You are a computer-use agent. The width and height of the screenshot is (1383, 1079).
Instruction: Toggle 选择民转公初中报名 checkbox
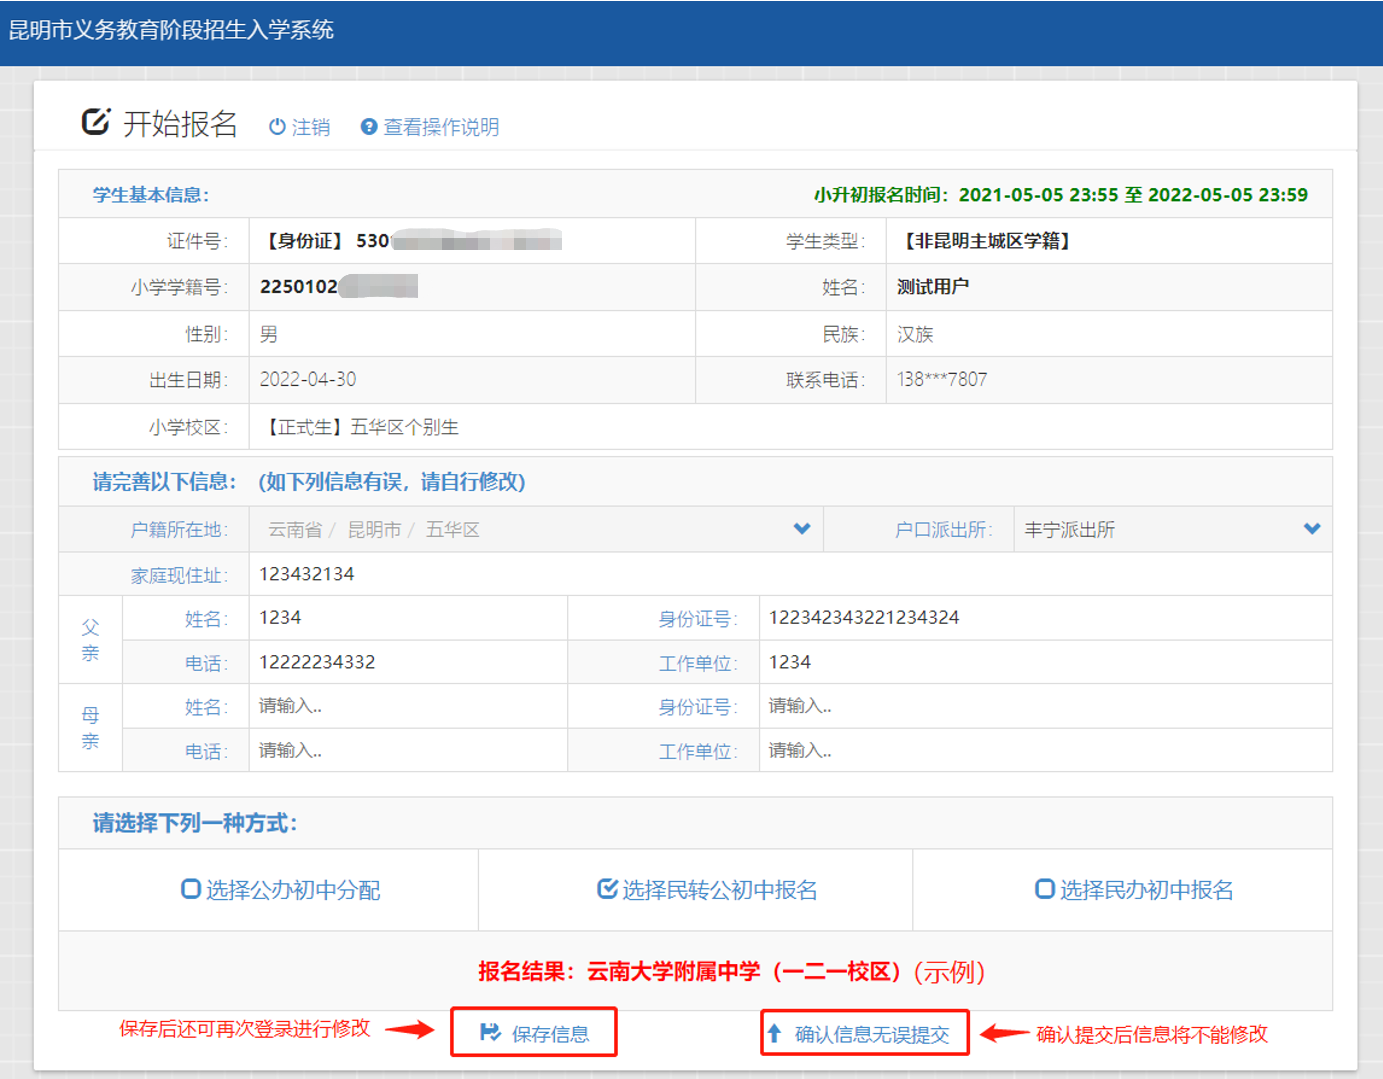(607, 889)
